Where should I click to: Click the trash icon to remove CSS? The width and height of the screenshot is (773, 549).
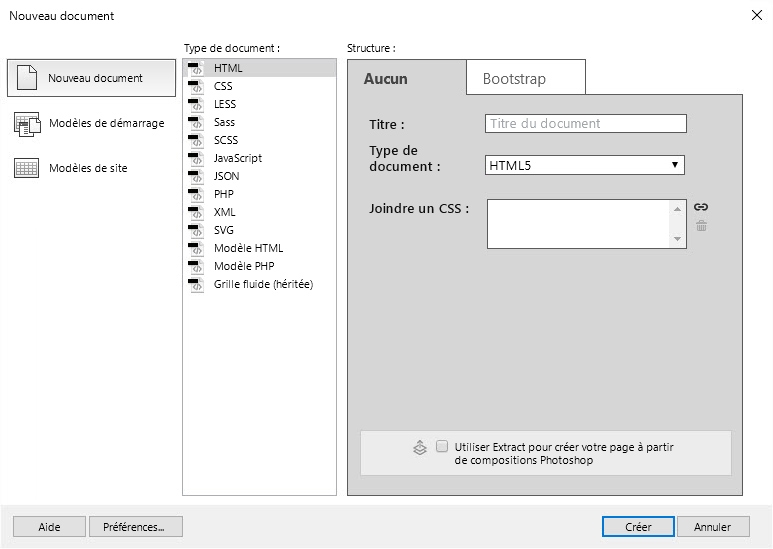tap(701, 226)
